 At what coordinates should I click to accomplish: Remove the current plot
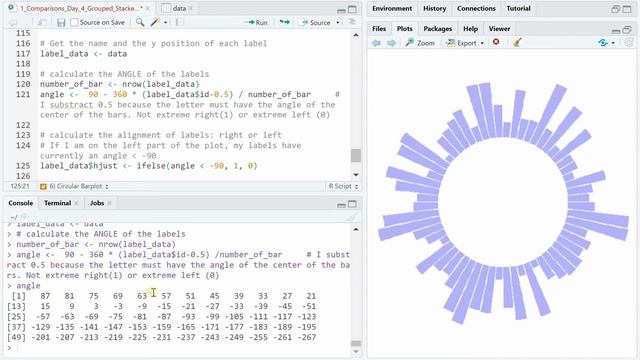click(496, 42)
